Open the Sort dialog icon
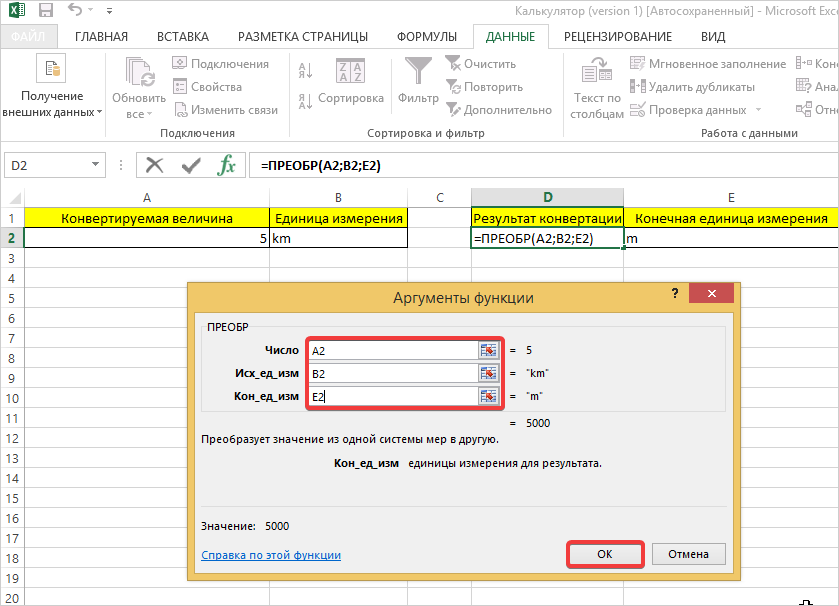This screenshot has height=606, width=839. [x=350, y=72]
